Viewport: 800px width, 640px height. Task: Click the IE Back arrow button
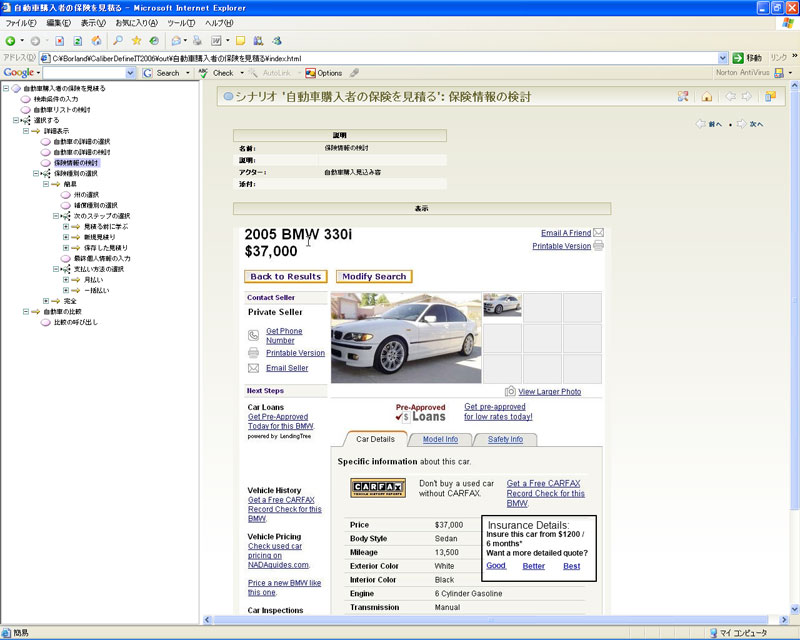(x=10, y=41)
